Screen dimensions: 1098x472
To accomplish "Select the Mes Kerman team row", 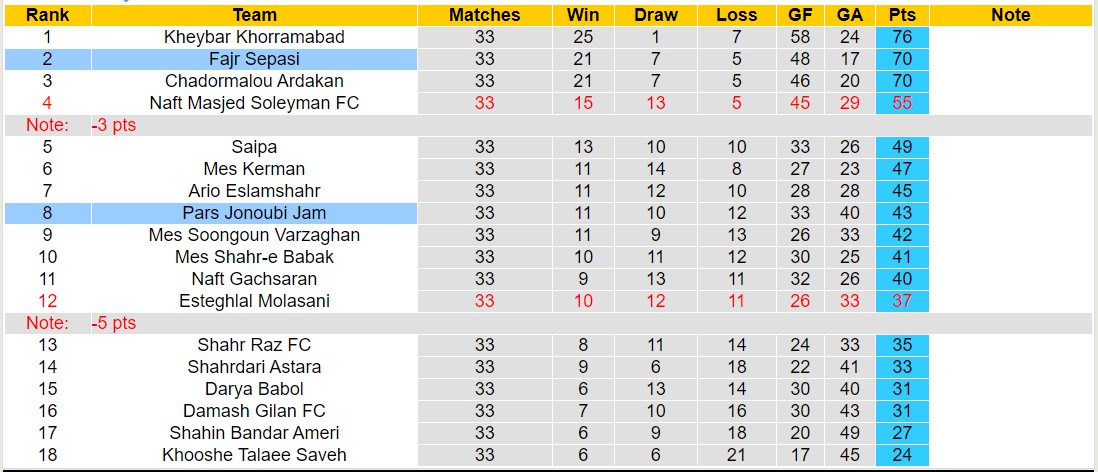I will coord(254,169).
